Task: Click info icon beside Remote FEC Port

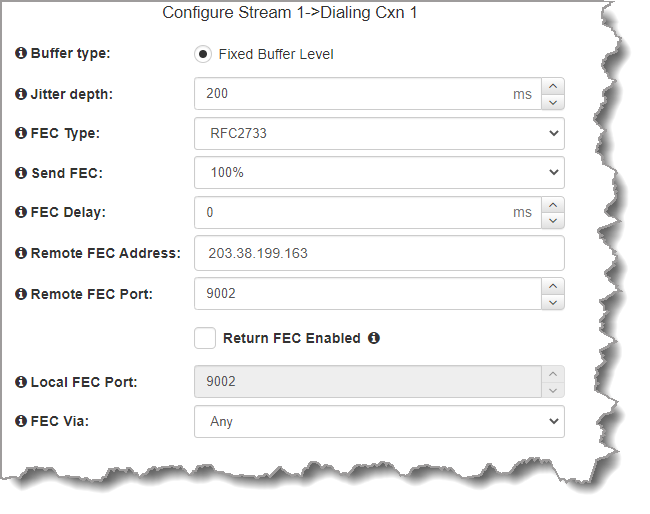Action: [22, 294]
